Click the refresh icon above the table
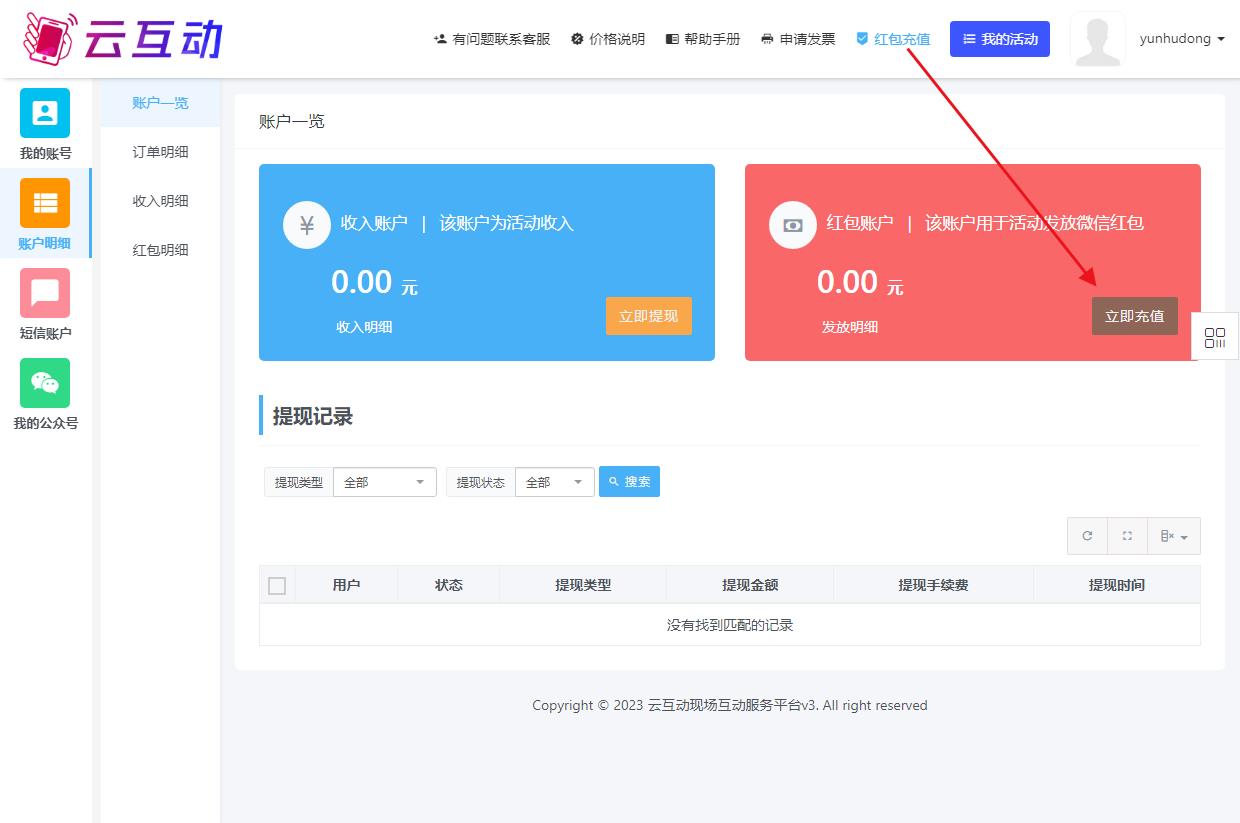Image resolution: width=1240 pixels, height=823 pixels. (1087, 536)
